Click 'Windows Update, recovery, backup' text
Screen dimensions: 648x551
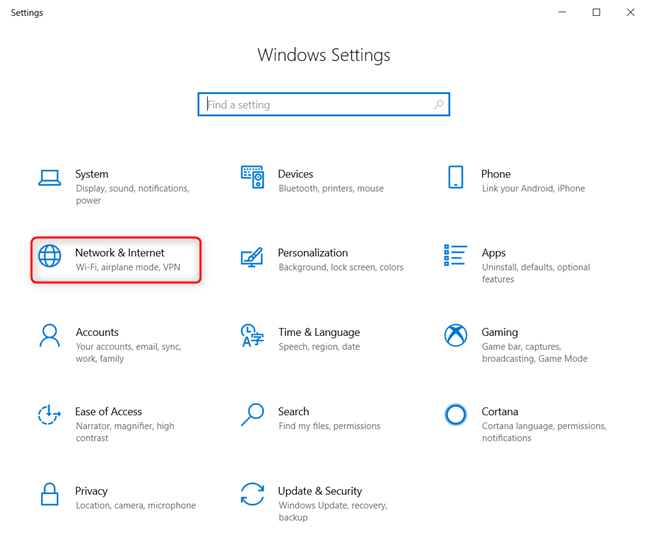[x=333, y=511]
